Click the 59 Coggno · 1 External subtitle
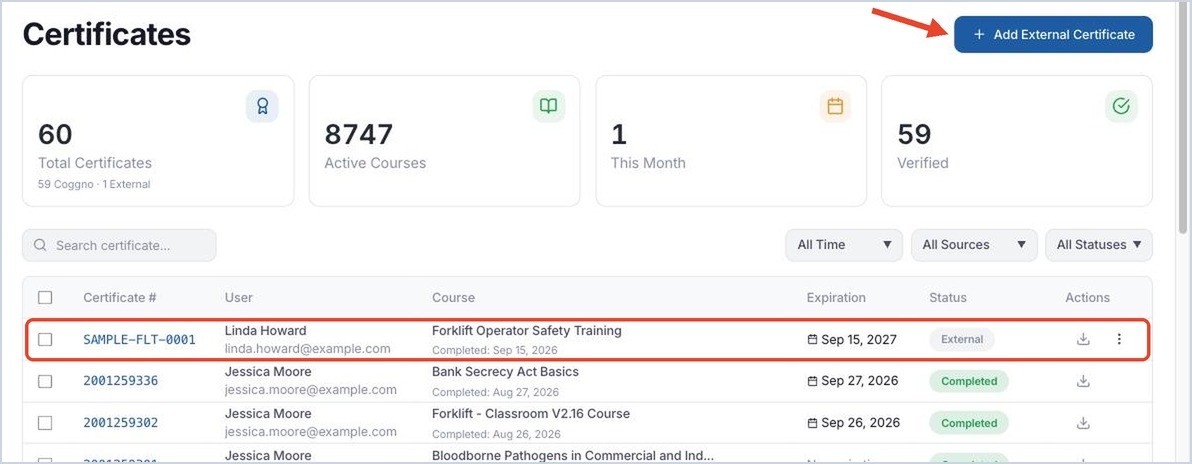The width and height of the screenshot is (1192, 464). click(x=94, y=184)
